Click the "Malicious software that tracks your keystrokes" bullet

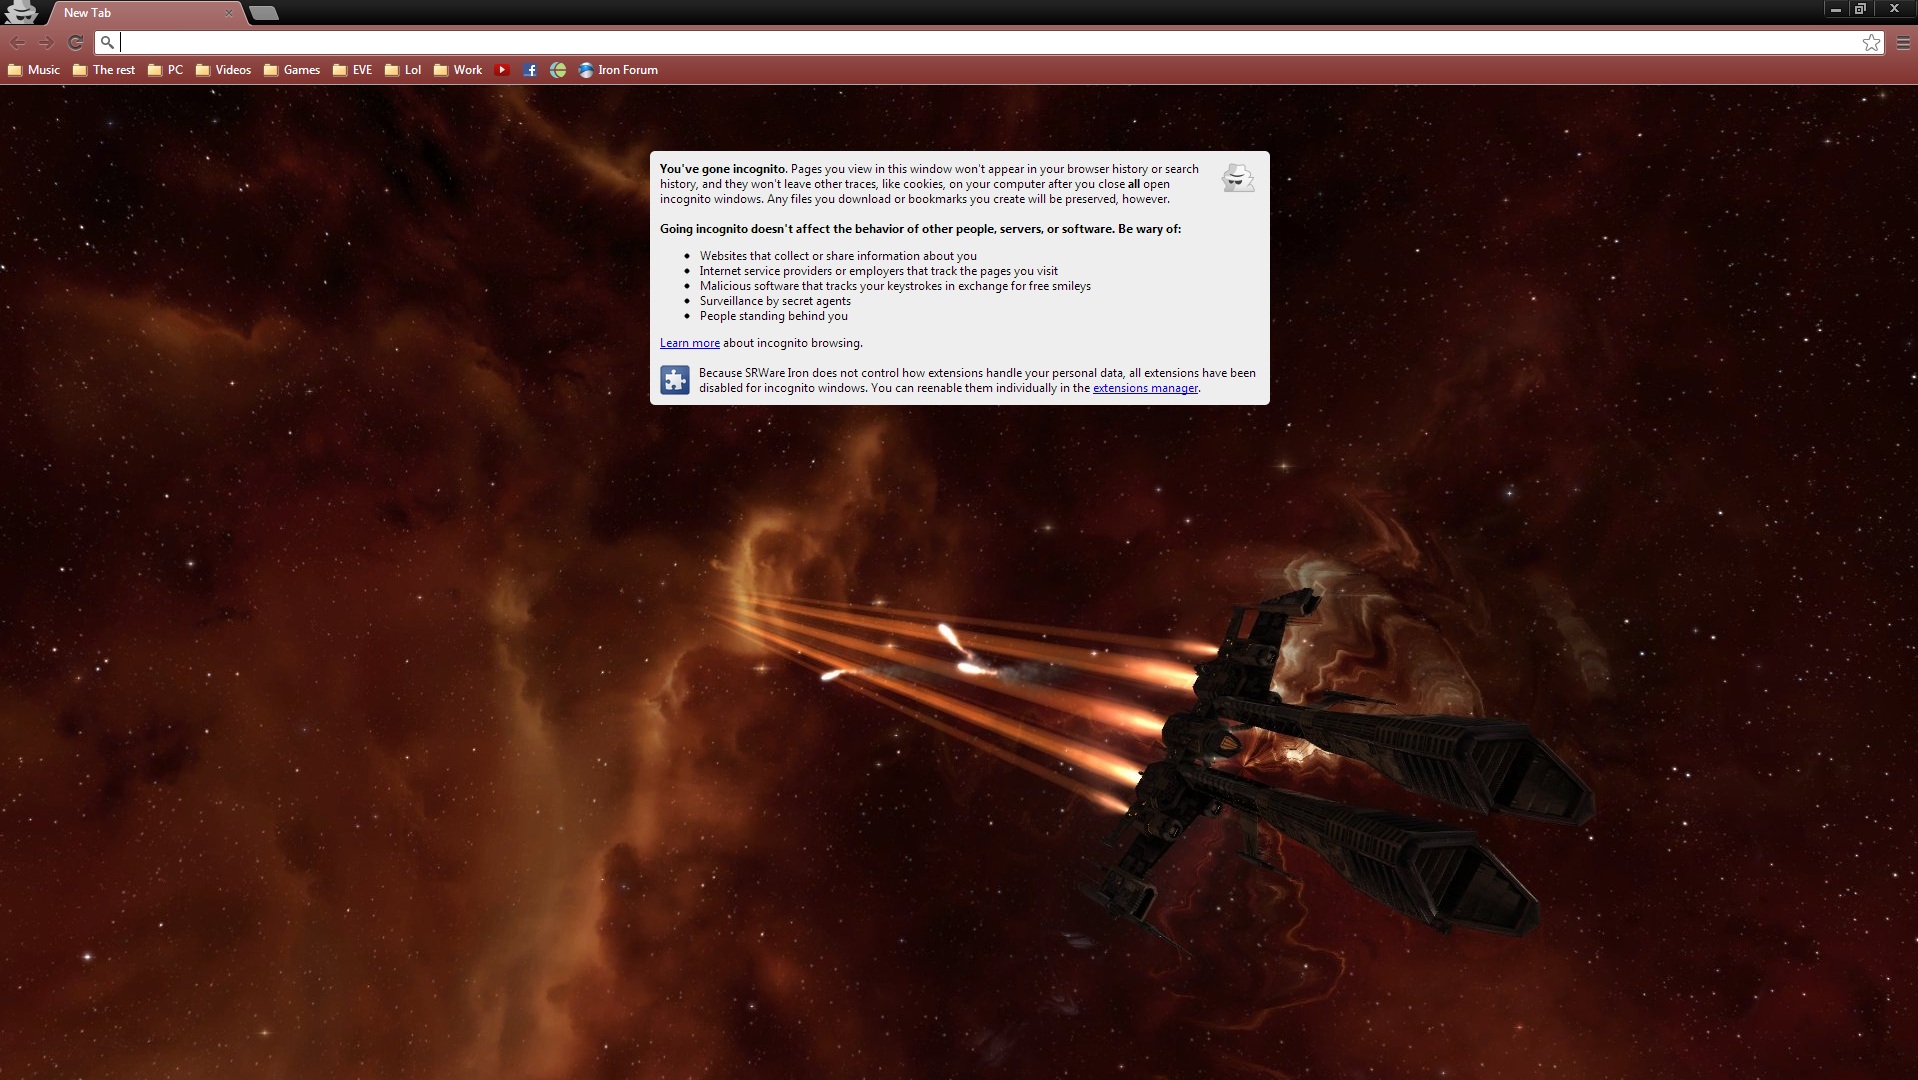[895, 286]
